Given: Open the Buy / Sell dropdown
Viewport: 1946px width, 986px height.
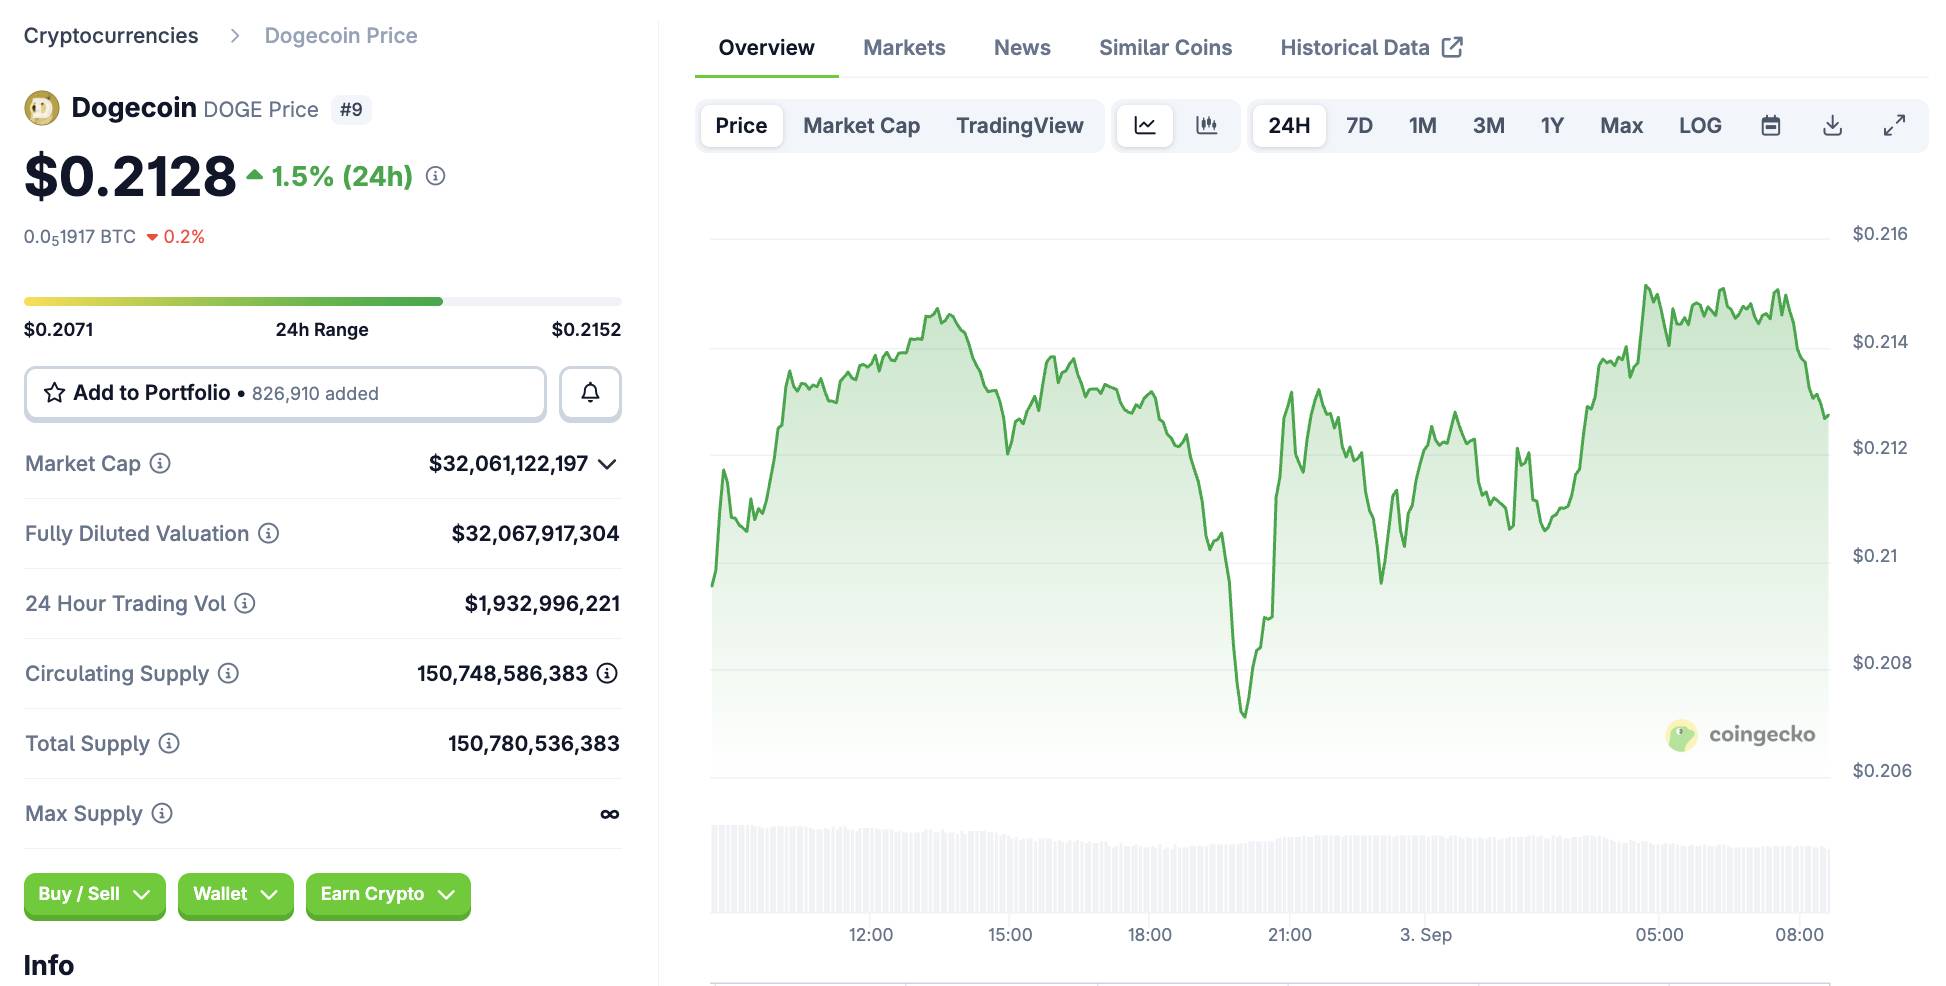Looking at the screenshot, I should tap(94, 894).
